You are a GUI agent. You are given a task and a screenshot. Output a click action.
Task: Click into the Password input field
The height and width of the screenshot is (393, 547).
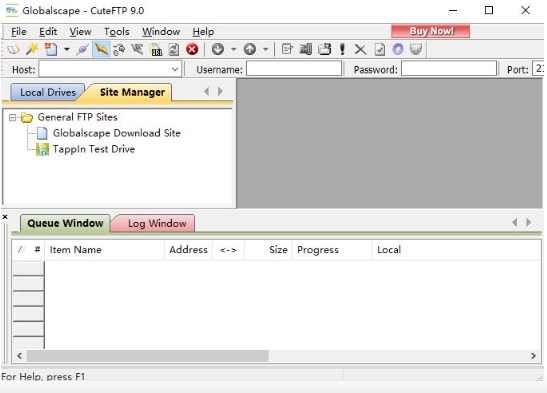449,68
